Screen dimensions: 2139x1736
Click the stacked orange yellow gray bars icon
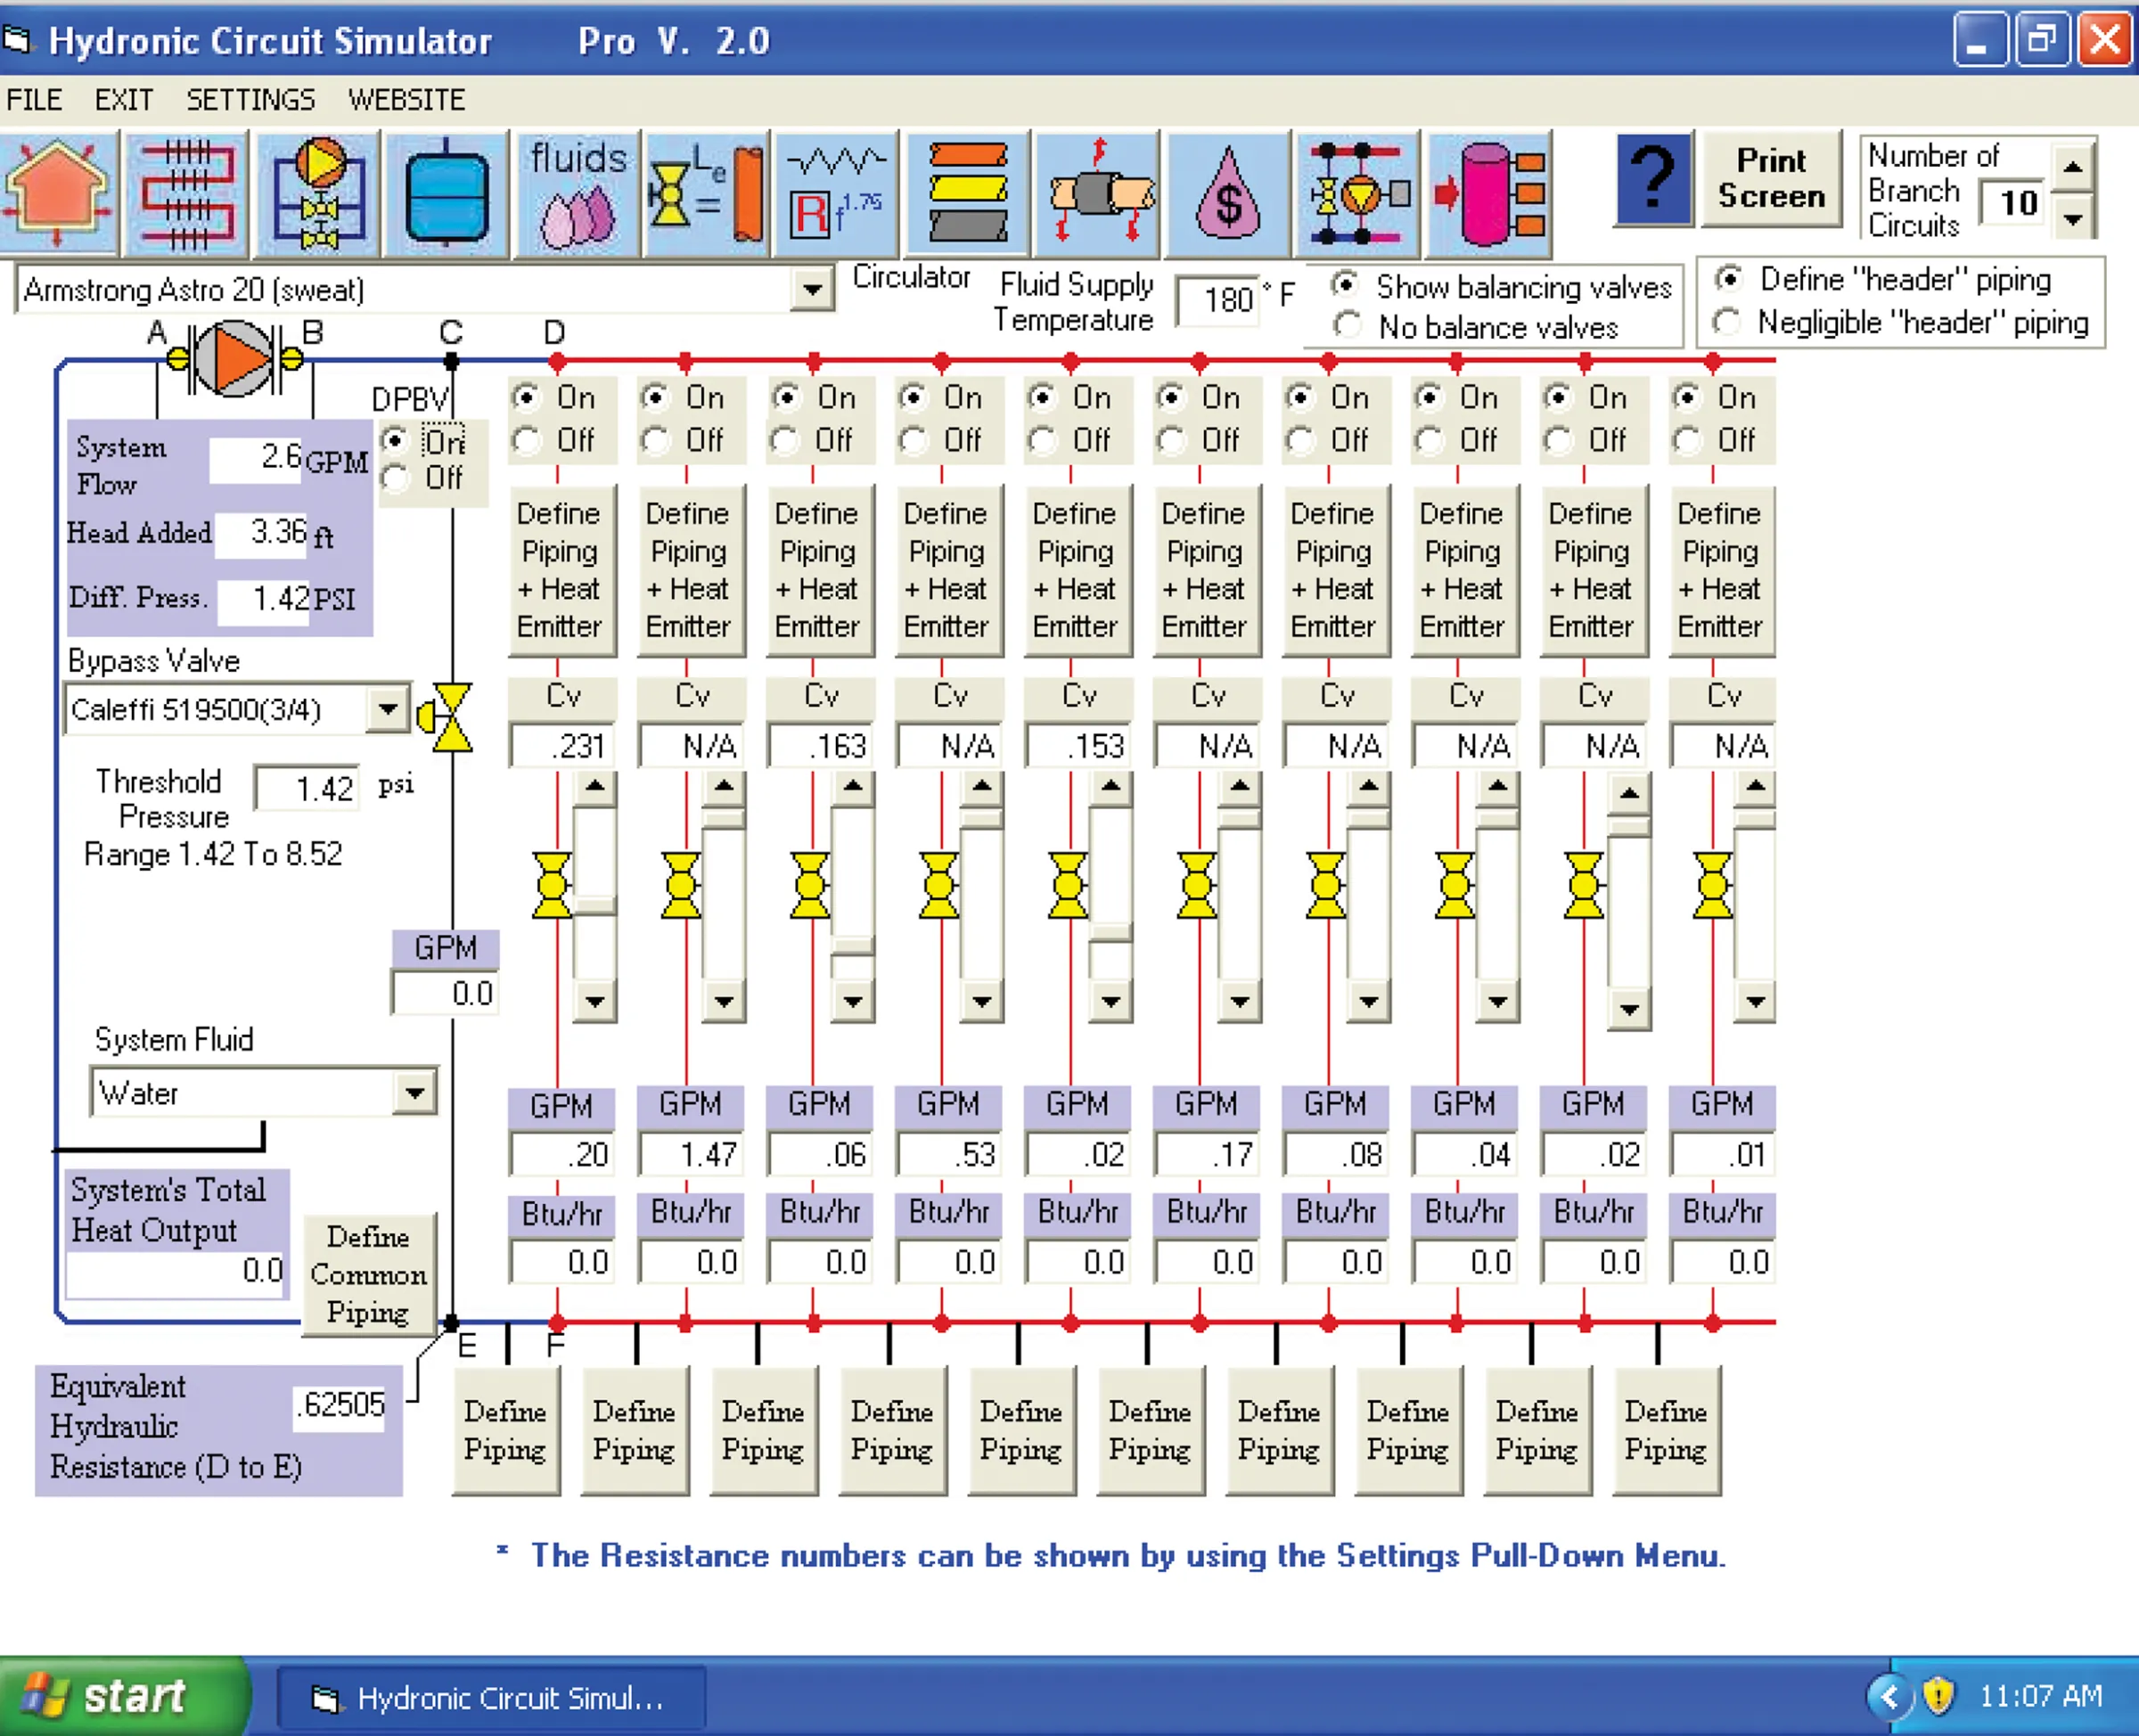[x=967, y=194]
